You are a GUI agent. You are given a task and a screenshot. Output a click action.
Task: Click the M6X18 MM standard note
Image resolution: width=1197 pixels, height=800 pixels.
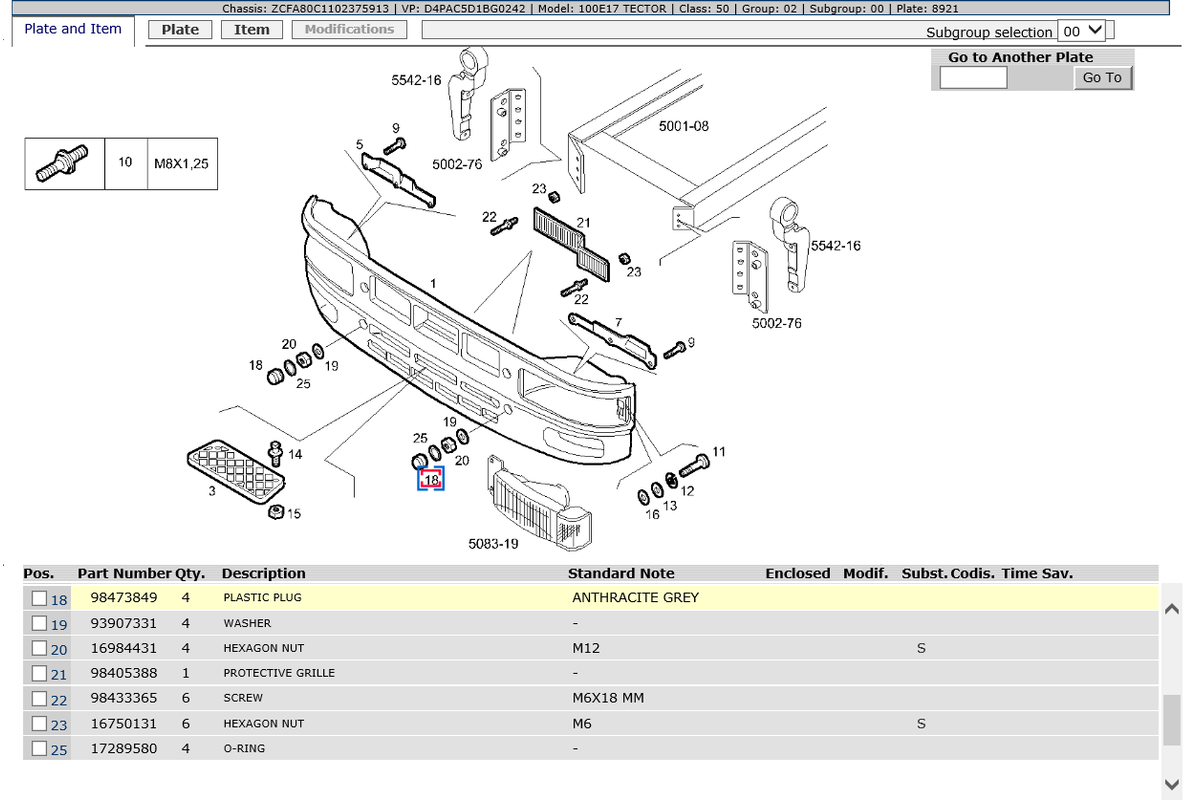[x=608, y=698]
